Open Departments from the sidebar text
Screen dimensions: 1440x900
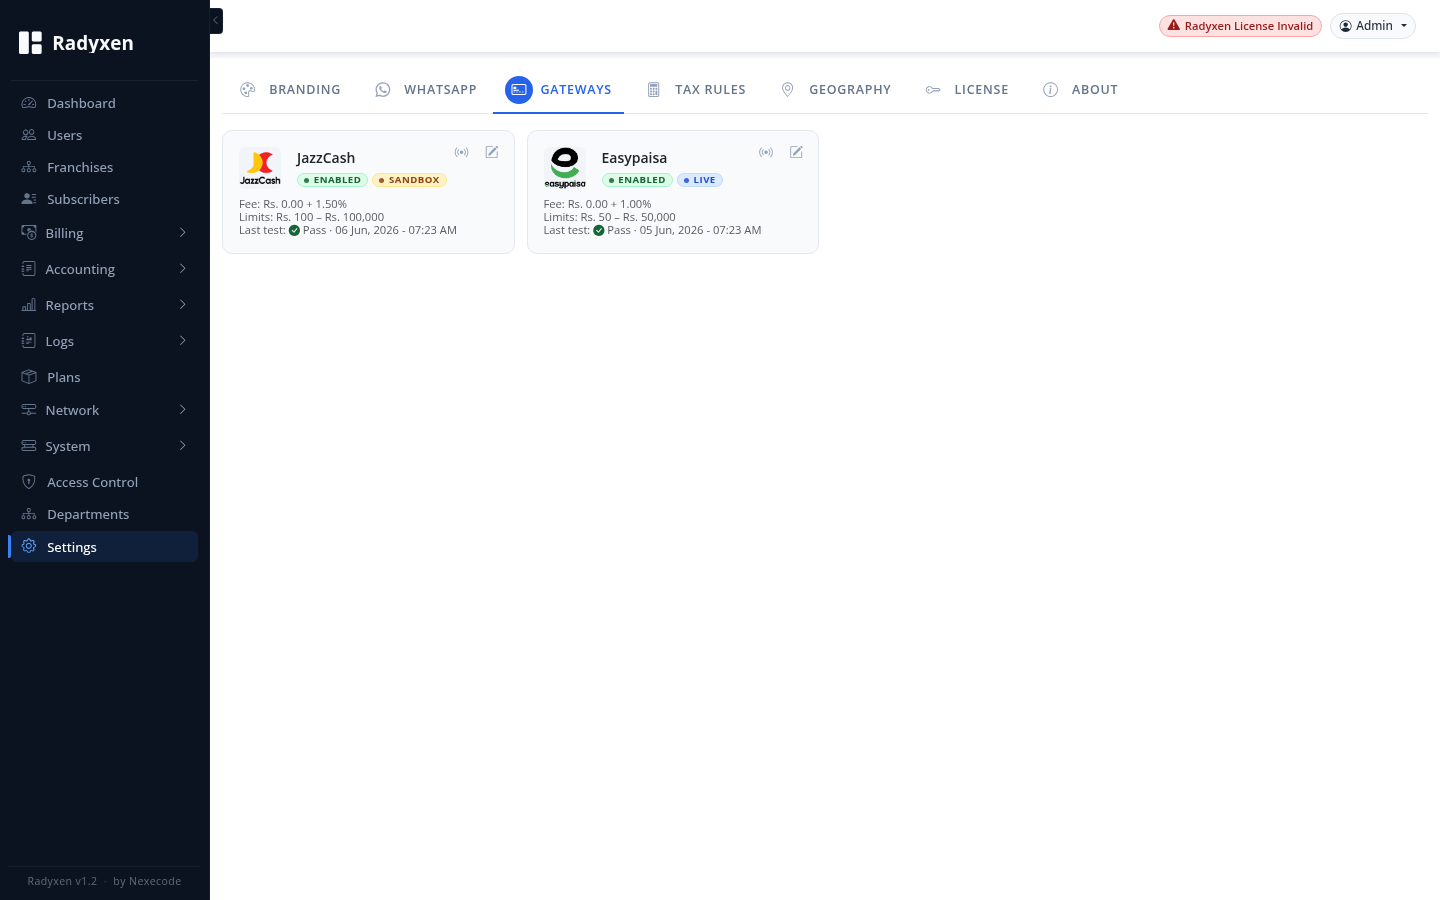click(x=88, y=514)
